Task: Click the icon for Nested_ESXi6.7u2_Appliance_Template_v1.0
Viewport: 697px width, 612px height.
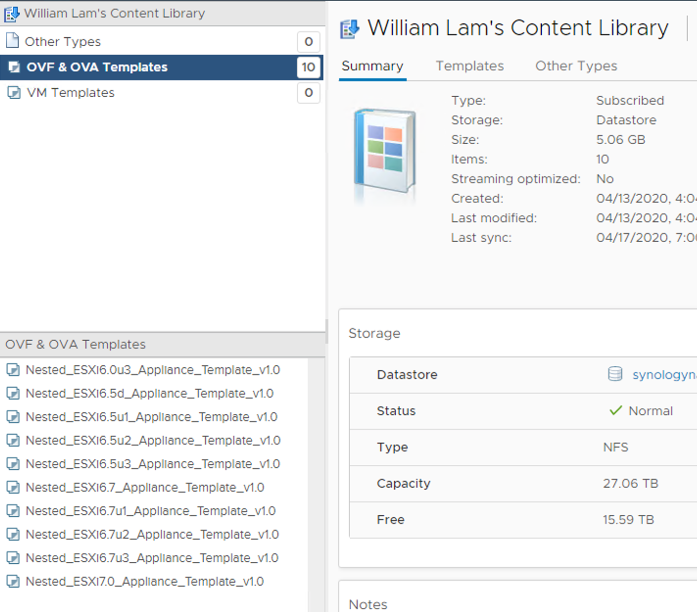Action: pos(13,534)
